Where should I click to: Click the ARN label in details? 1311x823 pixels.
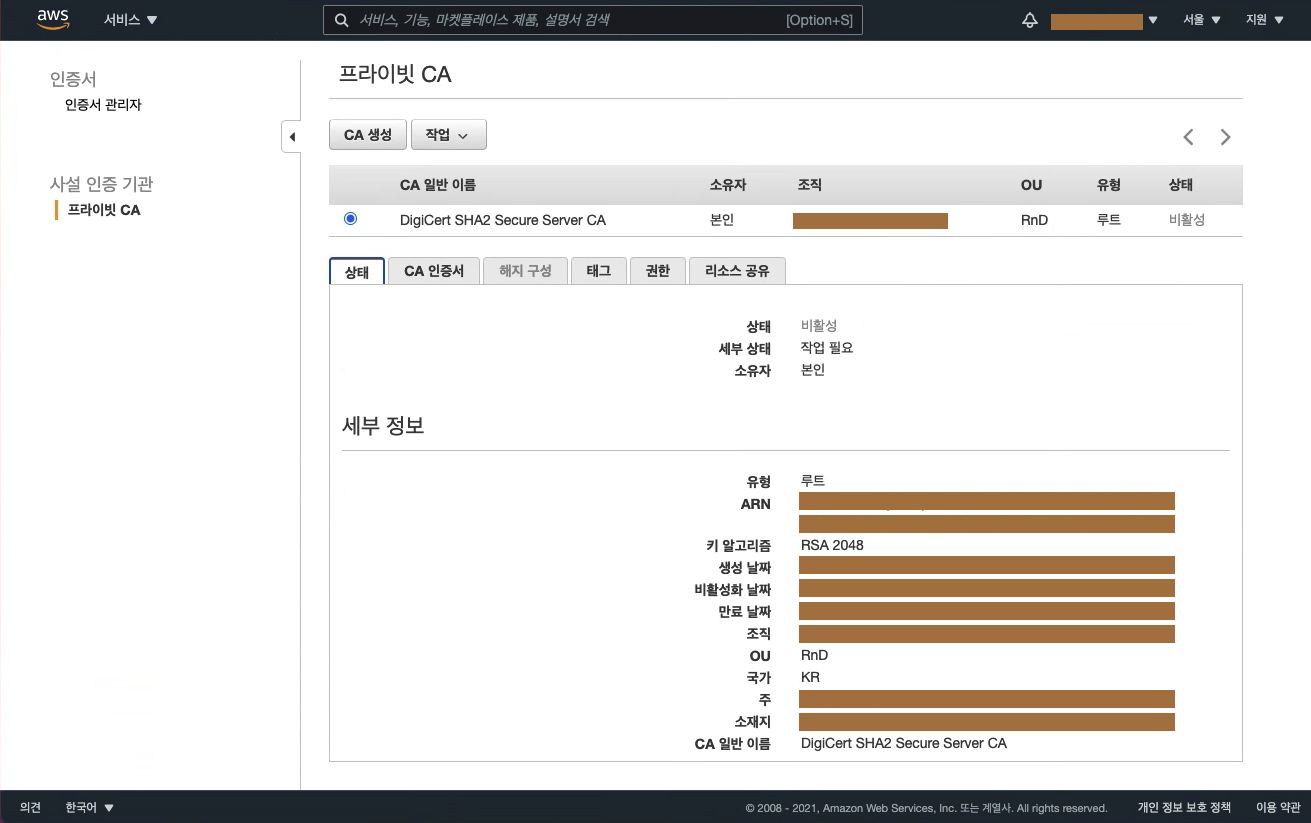click(756, 504)
